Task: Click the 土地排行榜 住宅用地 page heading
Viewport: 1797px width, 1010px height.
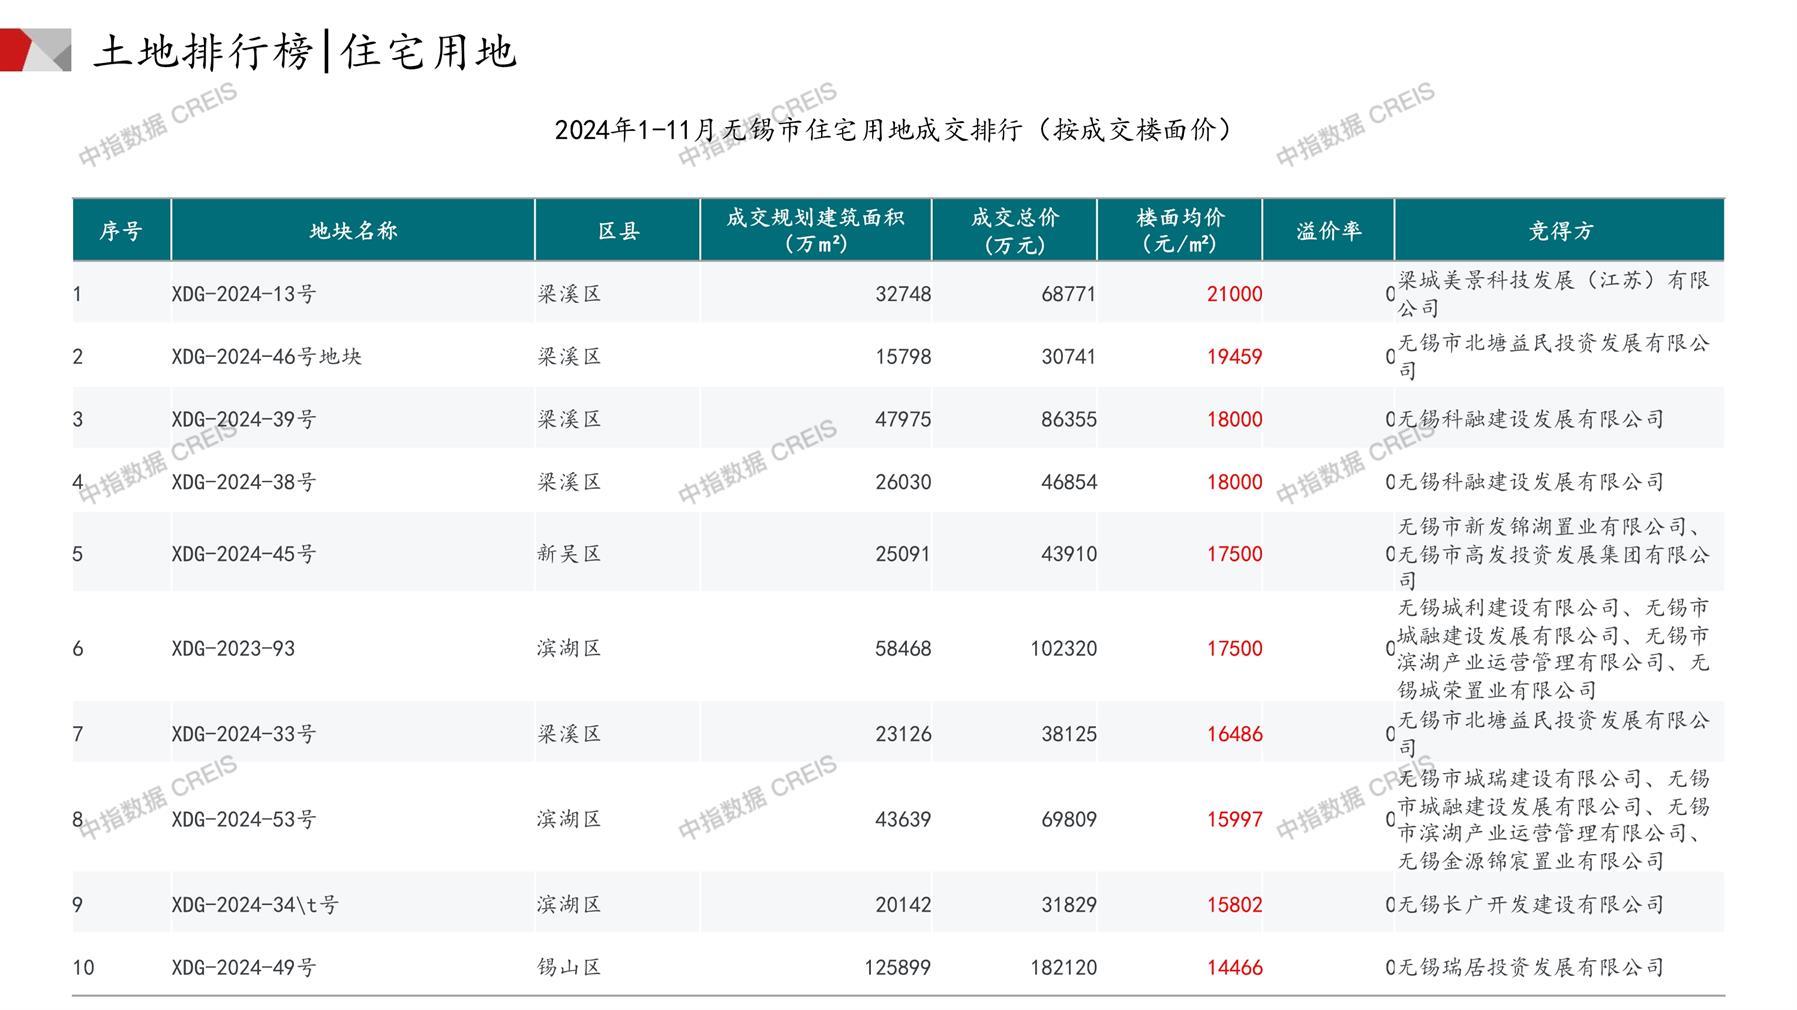Action: [305, 51]
